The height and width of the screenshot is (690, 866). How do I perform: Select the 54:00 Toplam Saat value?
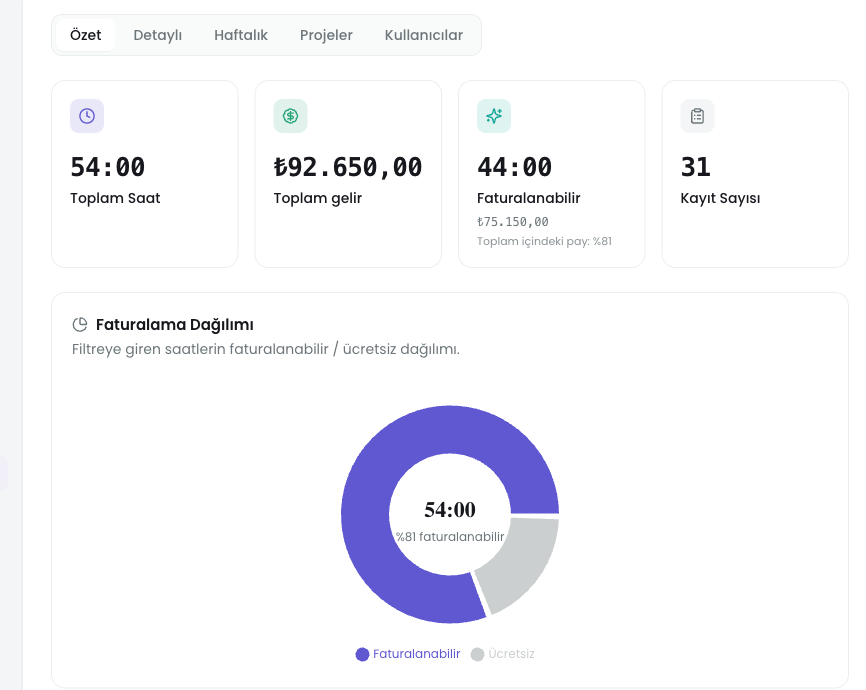pyautogui.click(x=108, y=167)
